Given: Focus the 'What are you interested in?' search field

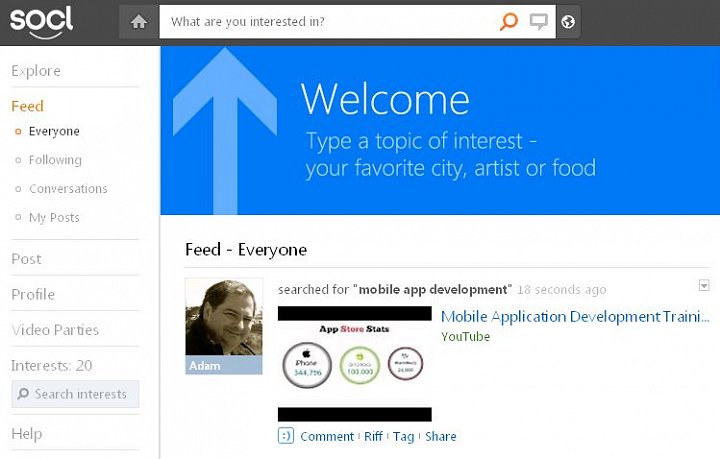Looking at the screenshot, I should point(330,21).
